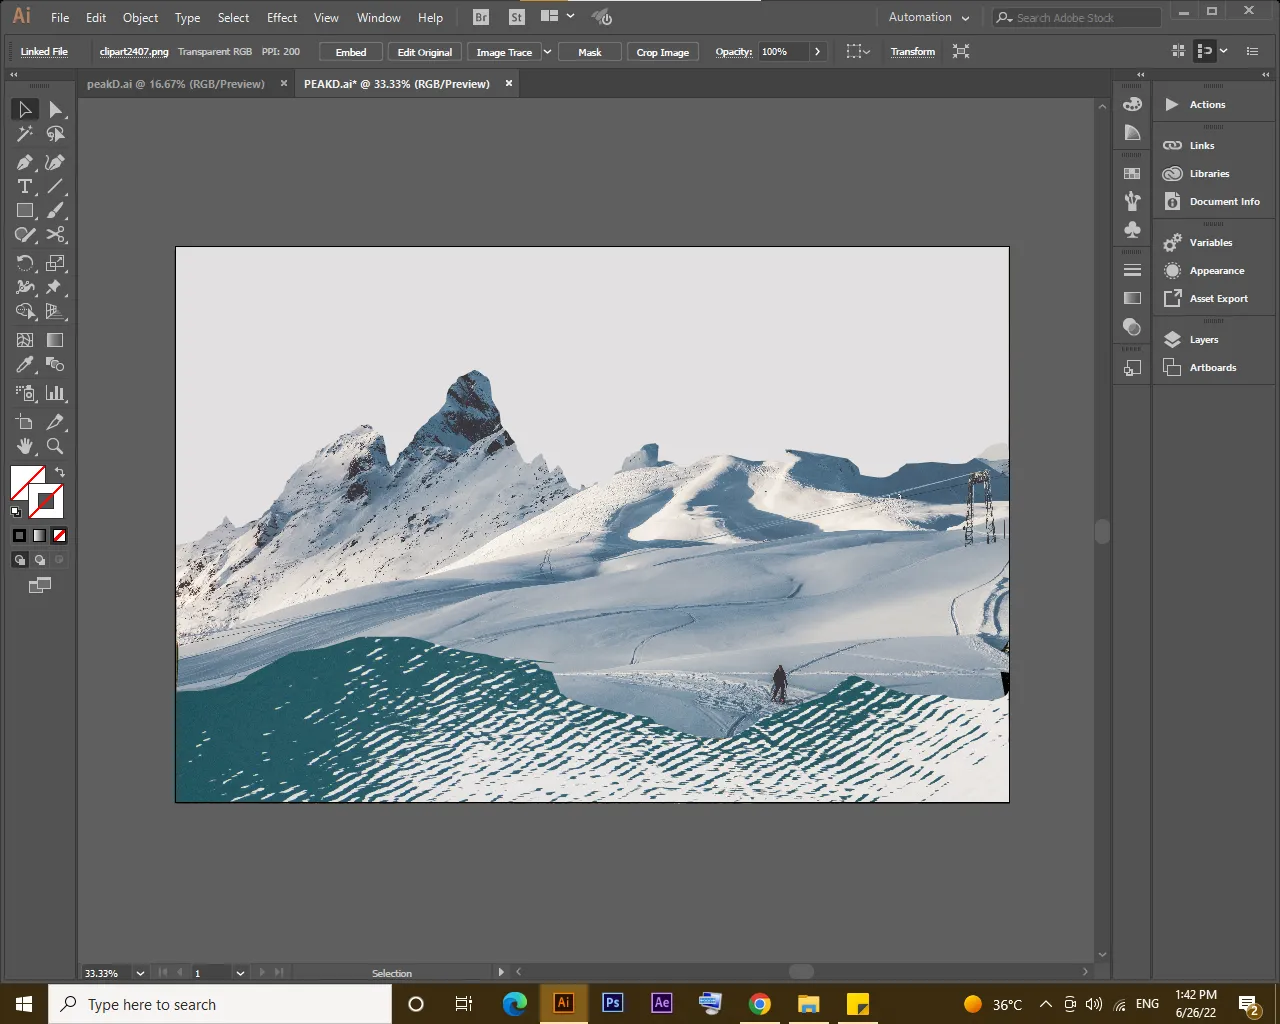Select the Type tool
Image resolution: width=1280 pixels, height=1024 pixels.
click(25, 186)
